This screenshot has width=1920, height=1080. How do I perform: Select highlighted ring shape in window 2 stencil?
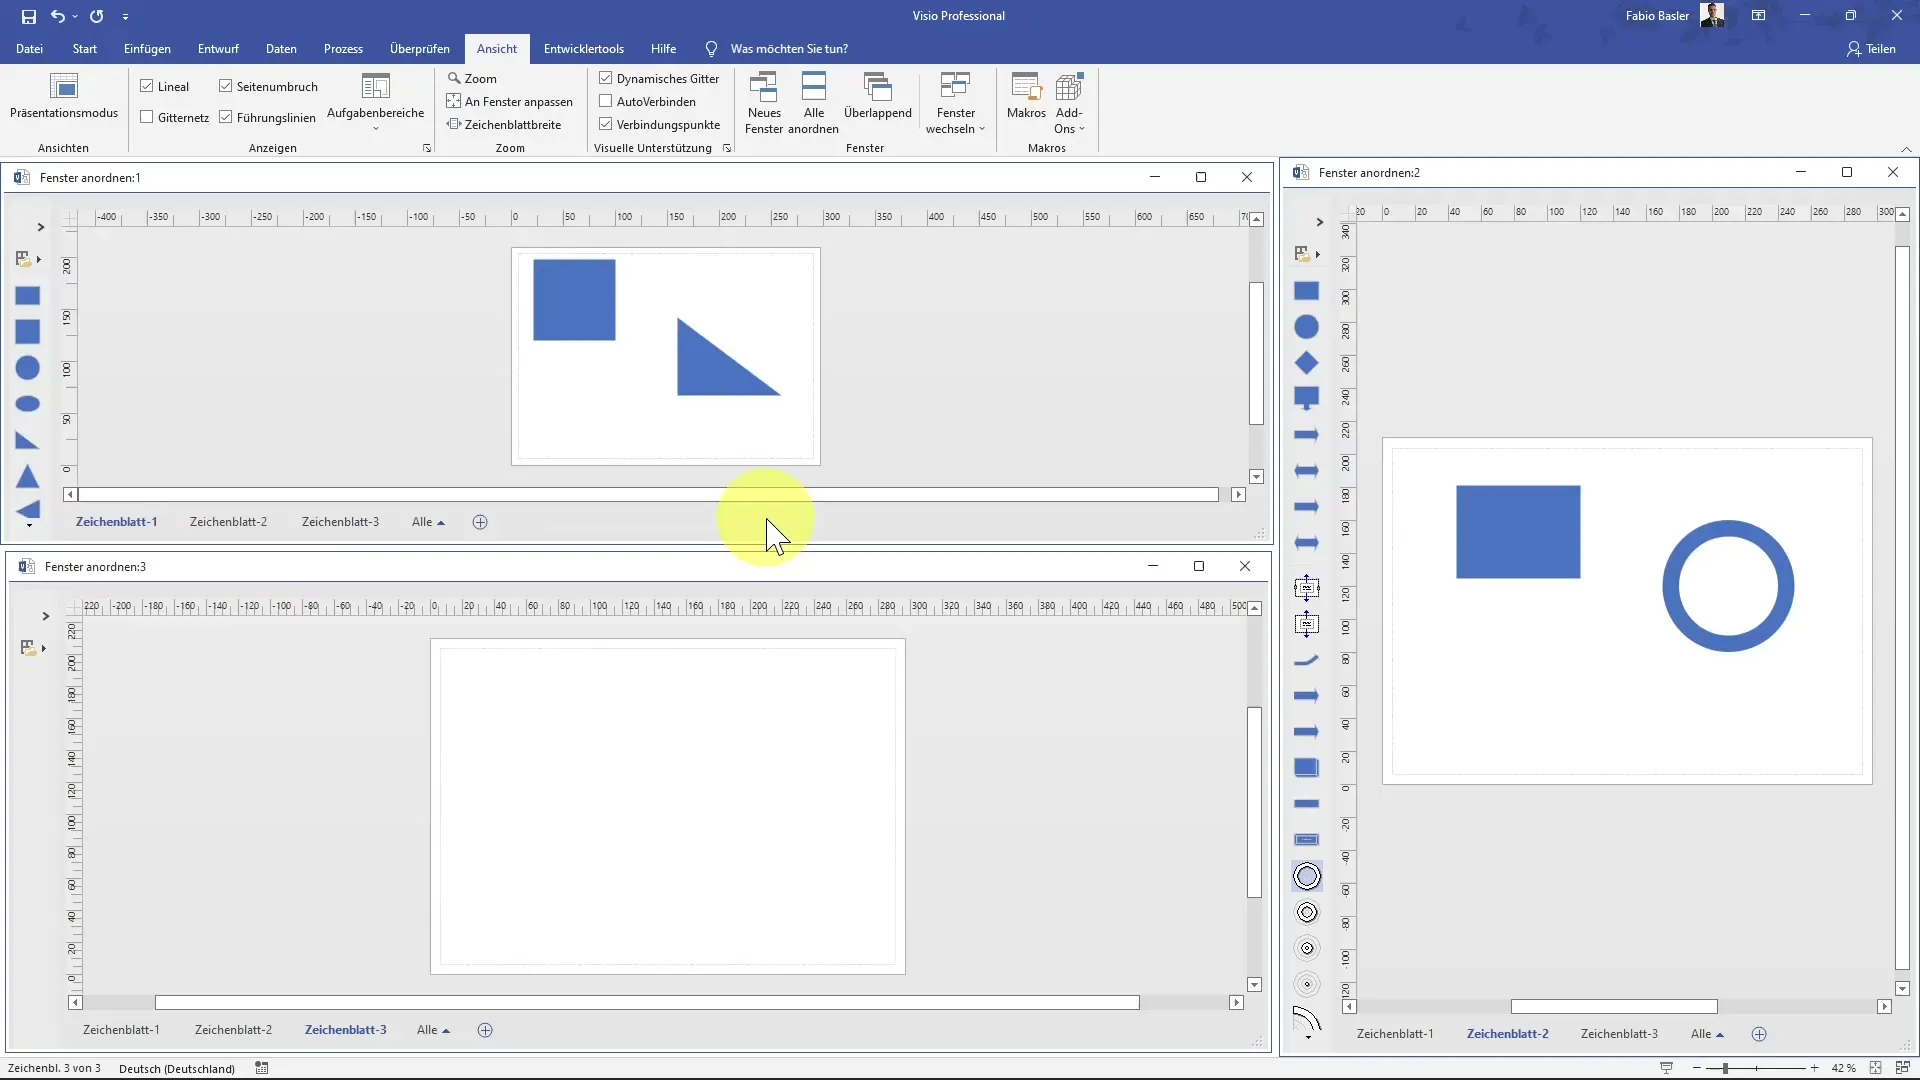coord(1307,876)
